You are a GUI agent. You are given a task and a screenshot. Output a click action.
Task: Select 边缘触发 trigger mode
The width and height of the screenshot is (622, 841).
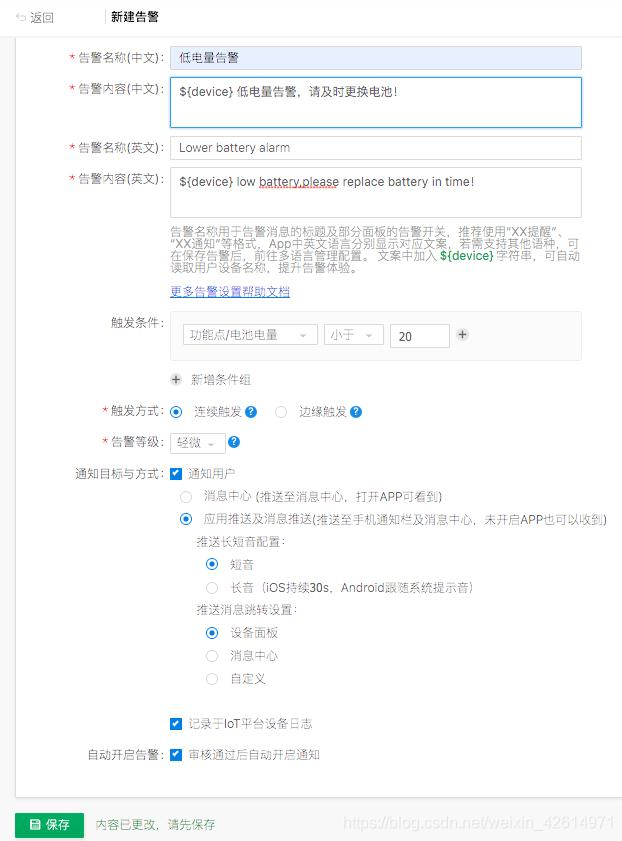(x=281, y=412)
